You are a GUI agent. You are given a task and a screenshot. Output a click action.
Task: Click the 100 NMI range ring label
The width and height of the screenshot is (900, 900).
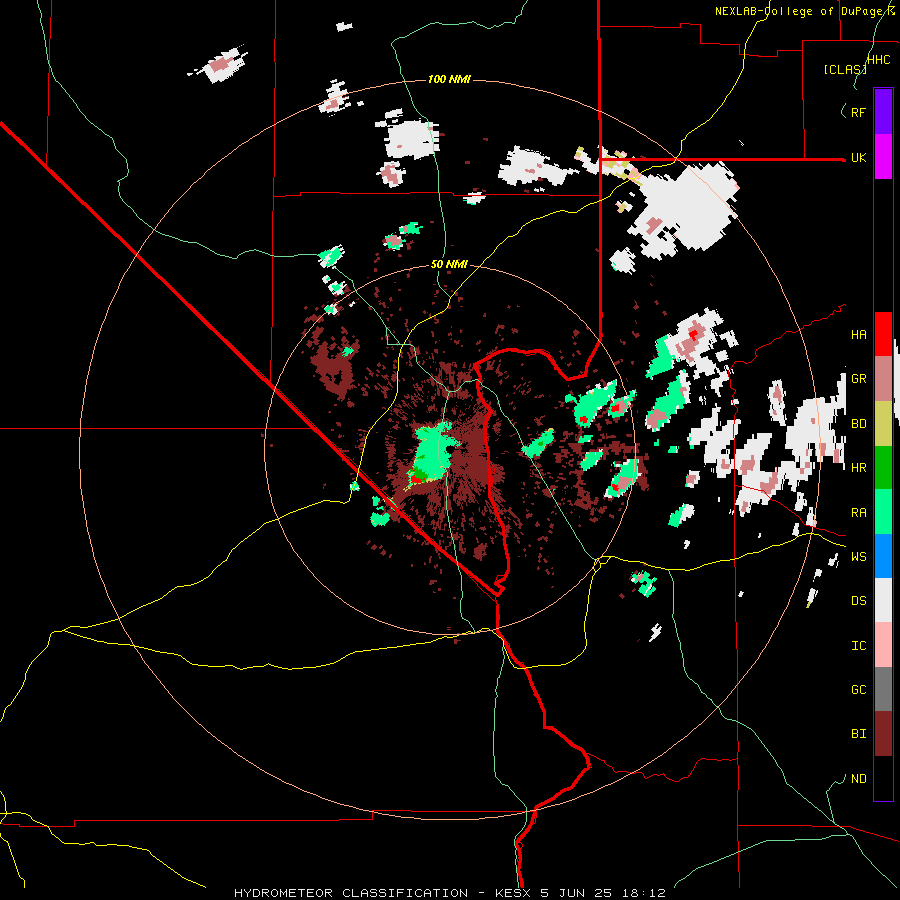(449, 79)
